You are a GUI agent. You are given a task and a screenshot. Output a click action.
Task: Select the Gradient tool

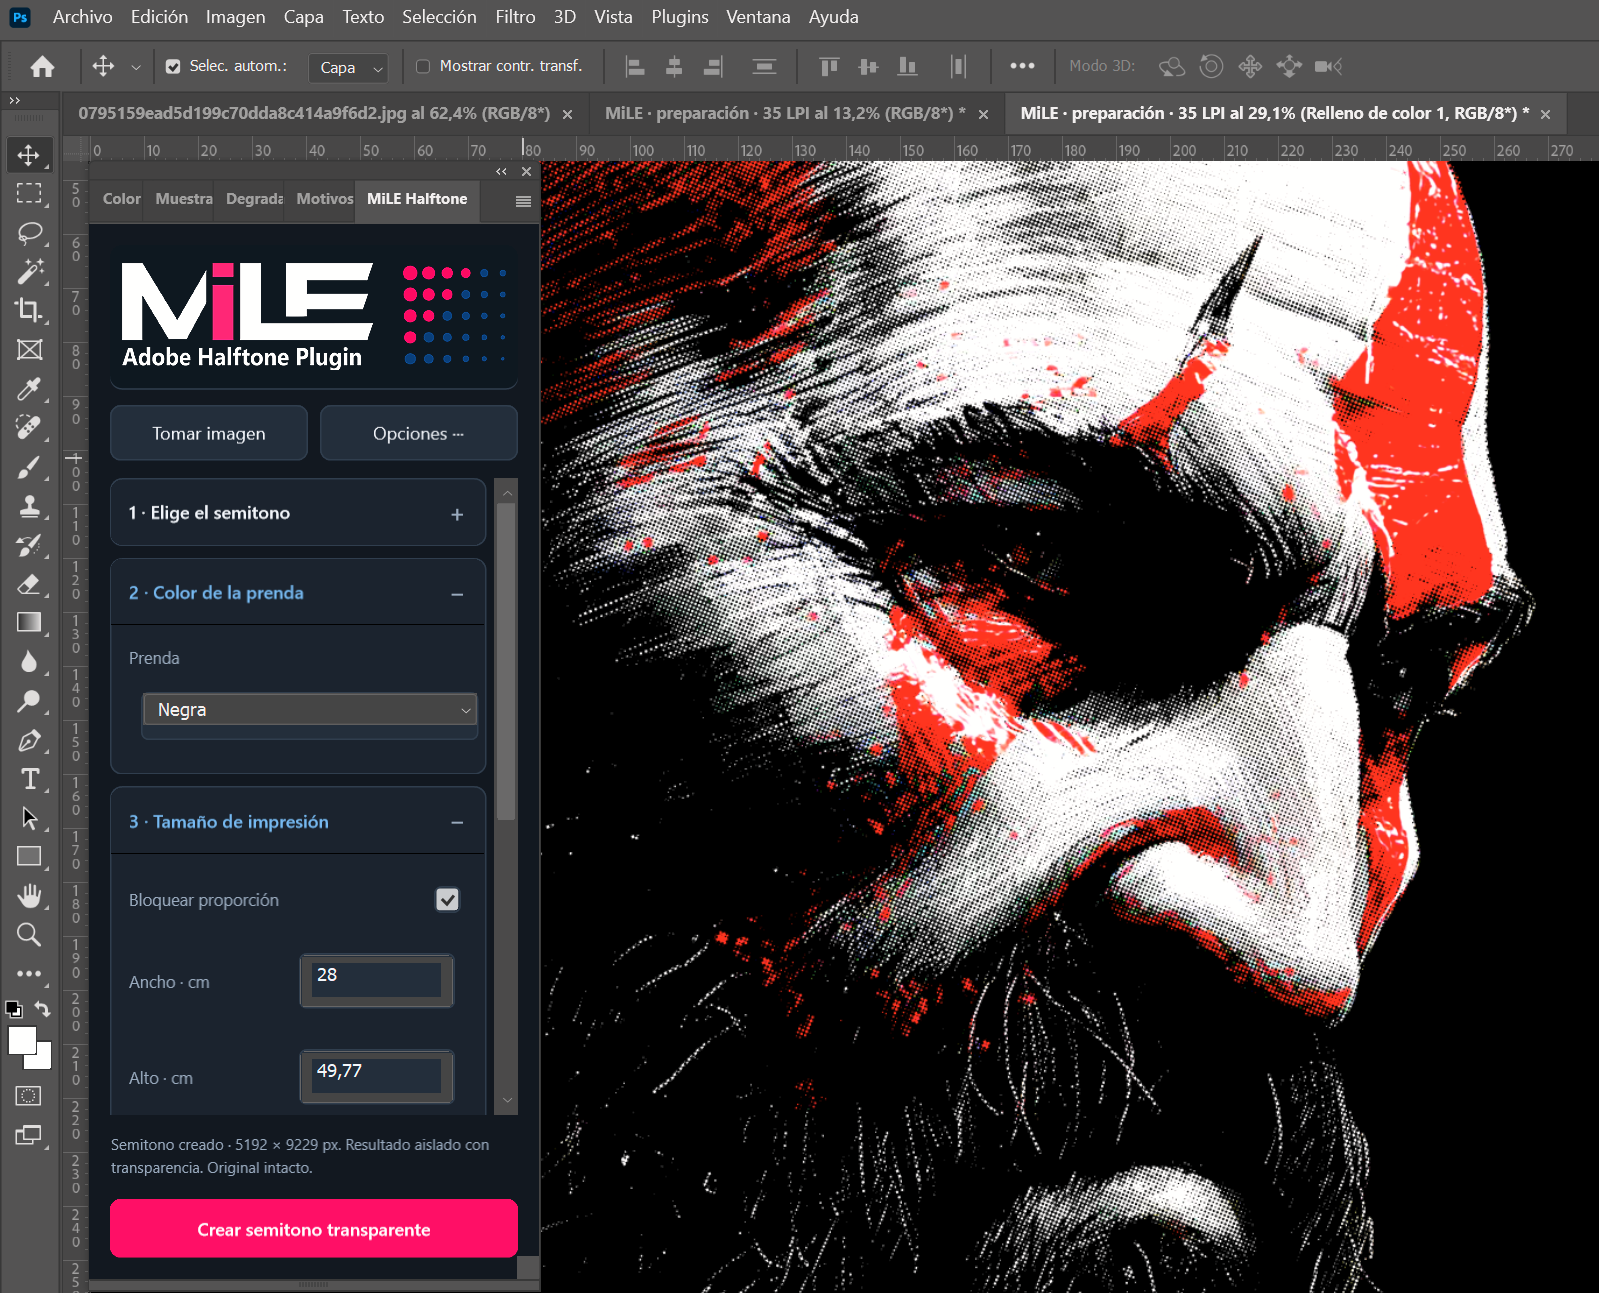(29, 622)
